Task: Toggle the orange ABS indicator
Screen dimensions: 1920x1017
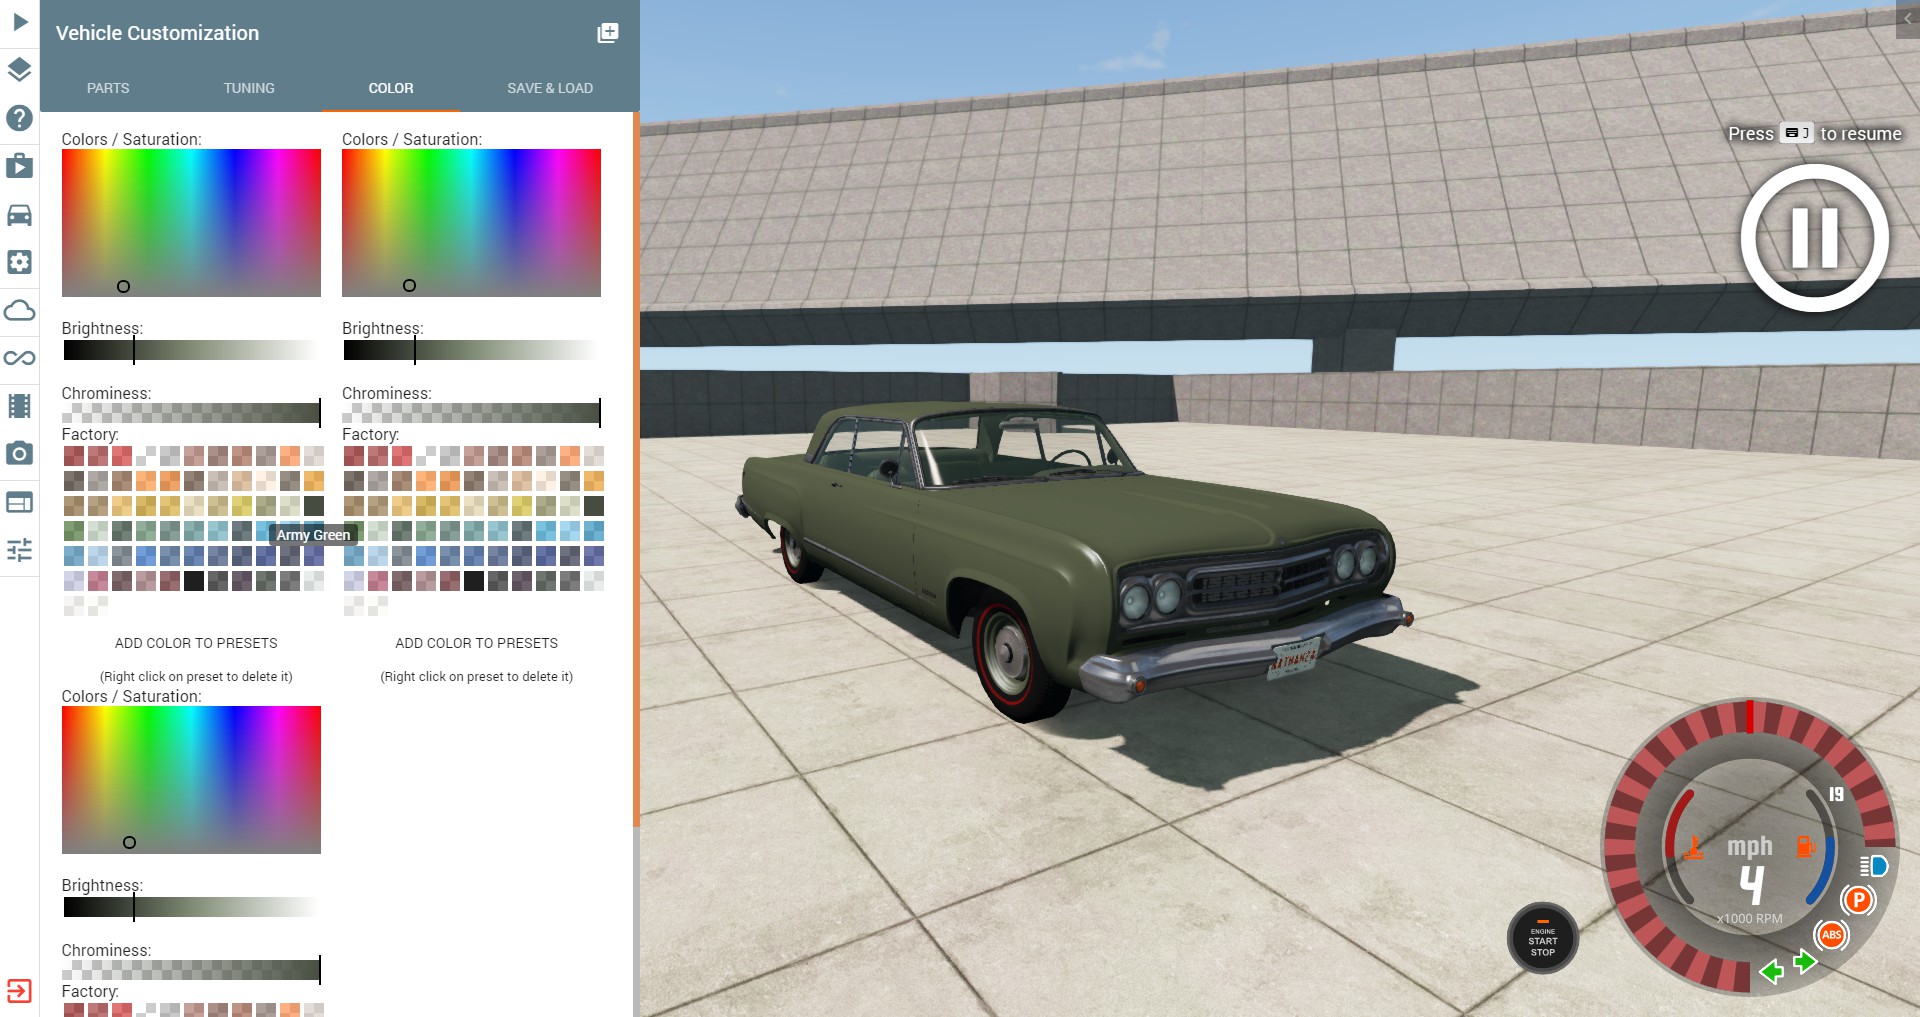Action: tap(1831, 935)
